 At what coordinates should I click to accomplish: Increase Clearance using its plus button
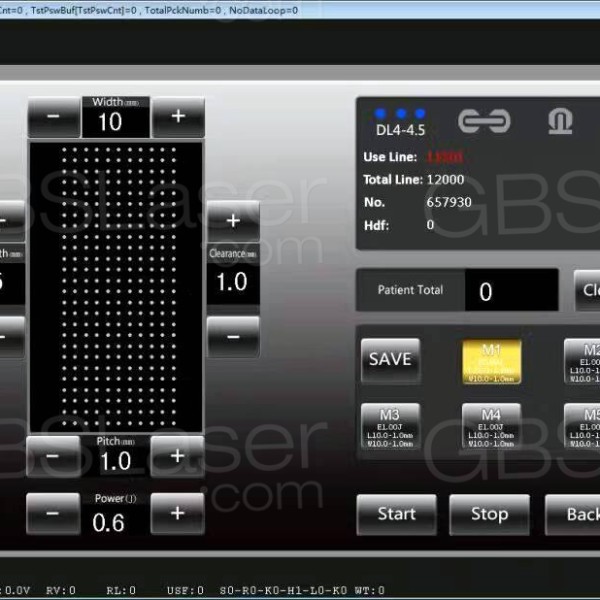point(233,221)
